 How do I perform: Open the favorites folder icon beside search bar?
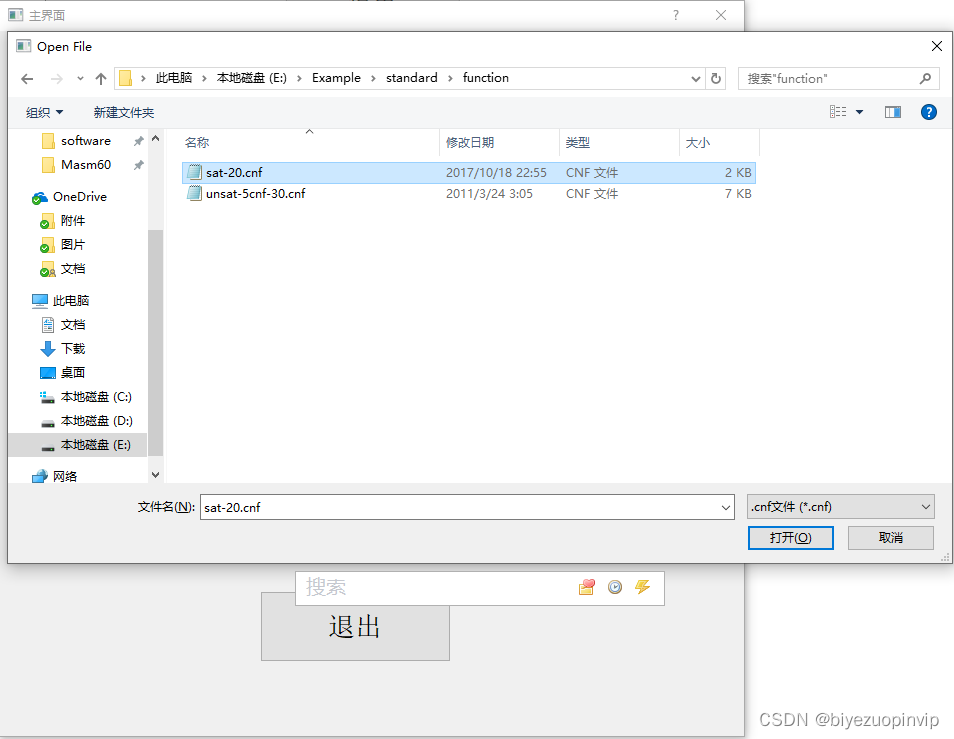point(587,587)
